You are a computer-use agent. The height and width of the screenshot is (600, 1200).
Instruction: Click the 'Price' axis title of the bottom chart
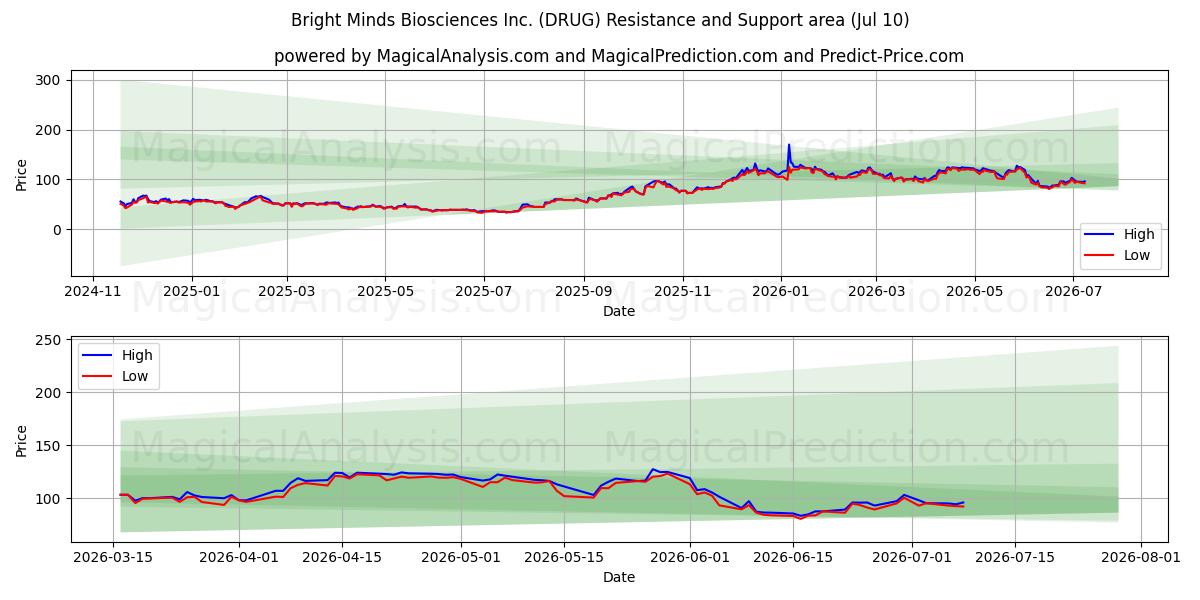pos(22,440)
